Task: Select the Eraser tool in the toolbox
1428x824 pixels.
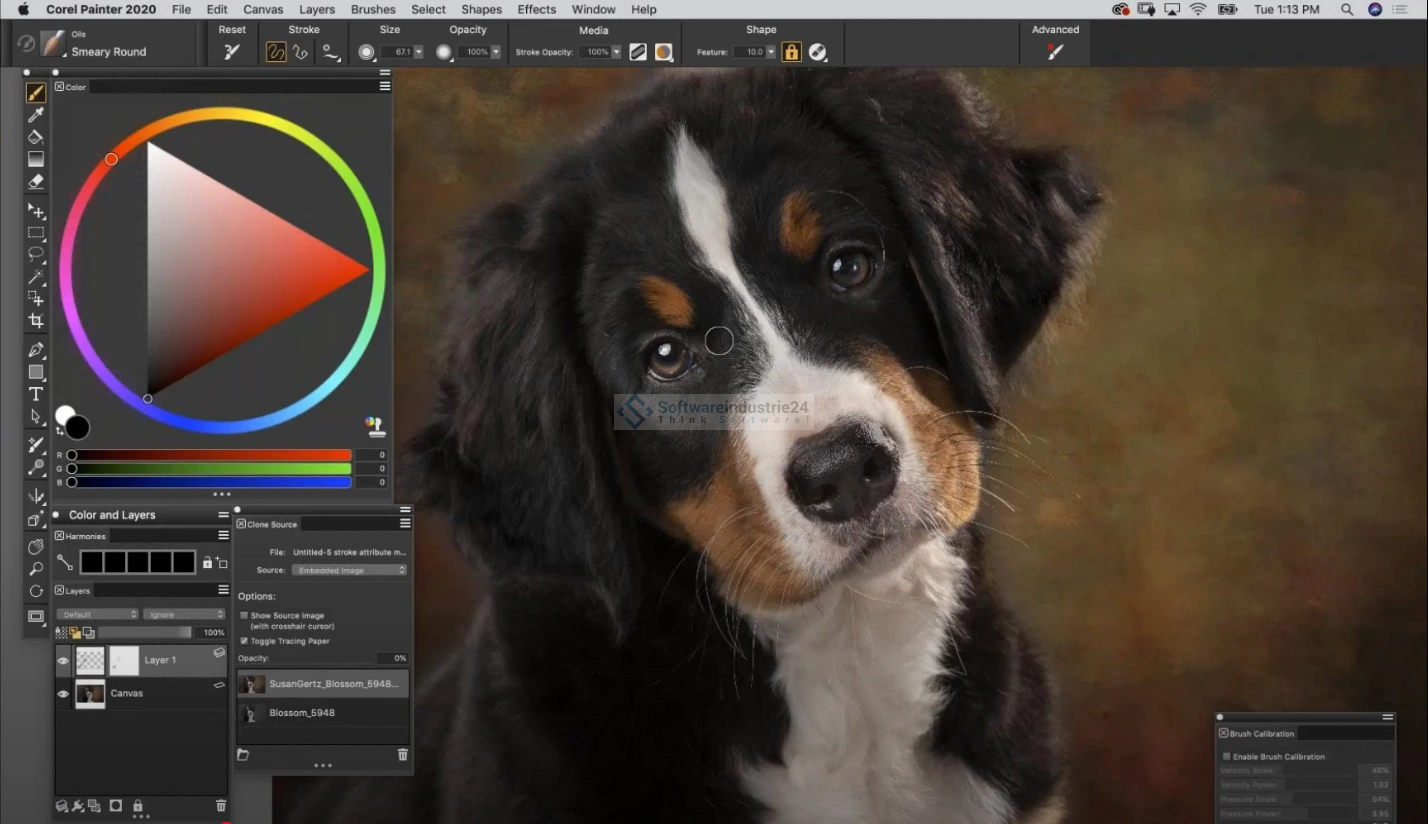Action: tap(36, 182)
